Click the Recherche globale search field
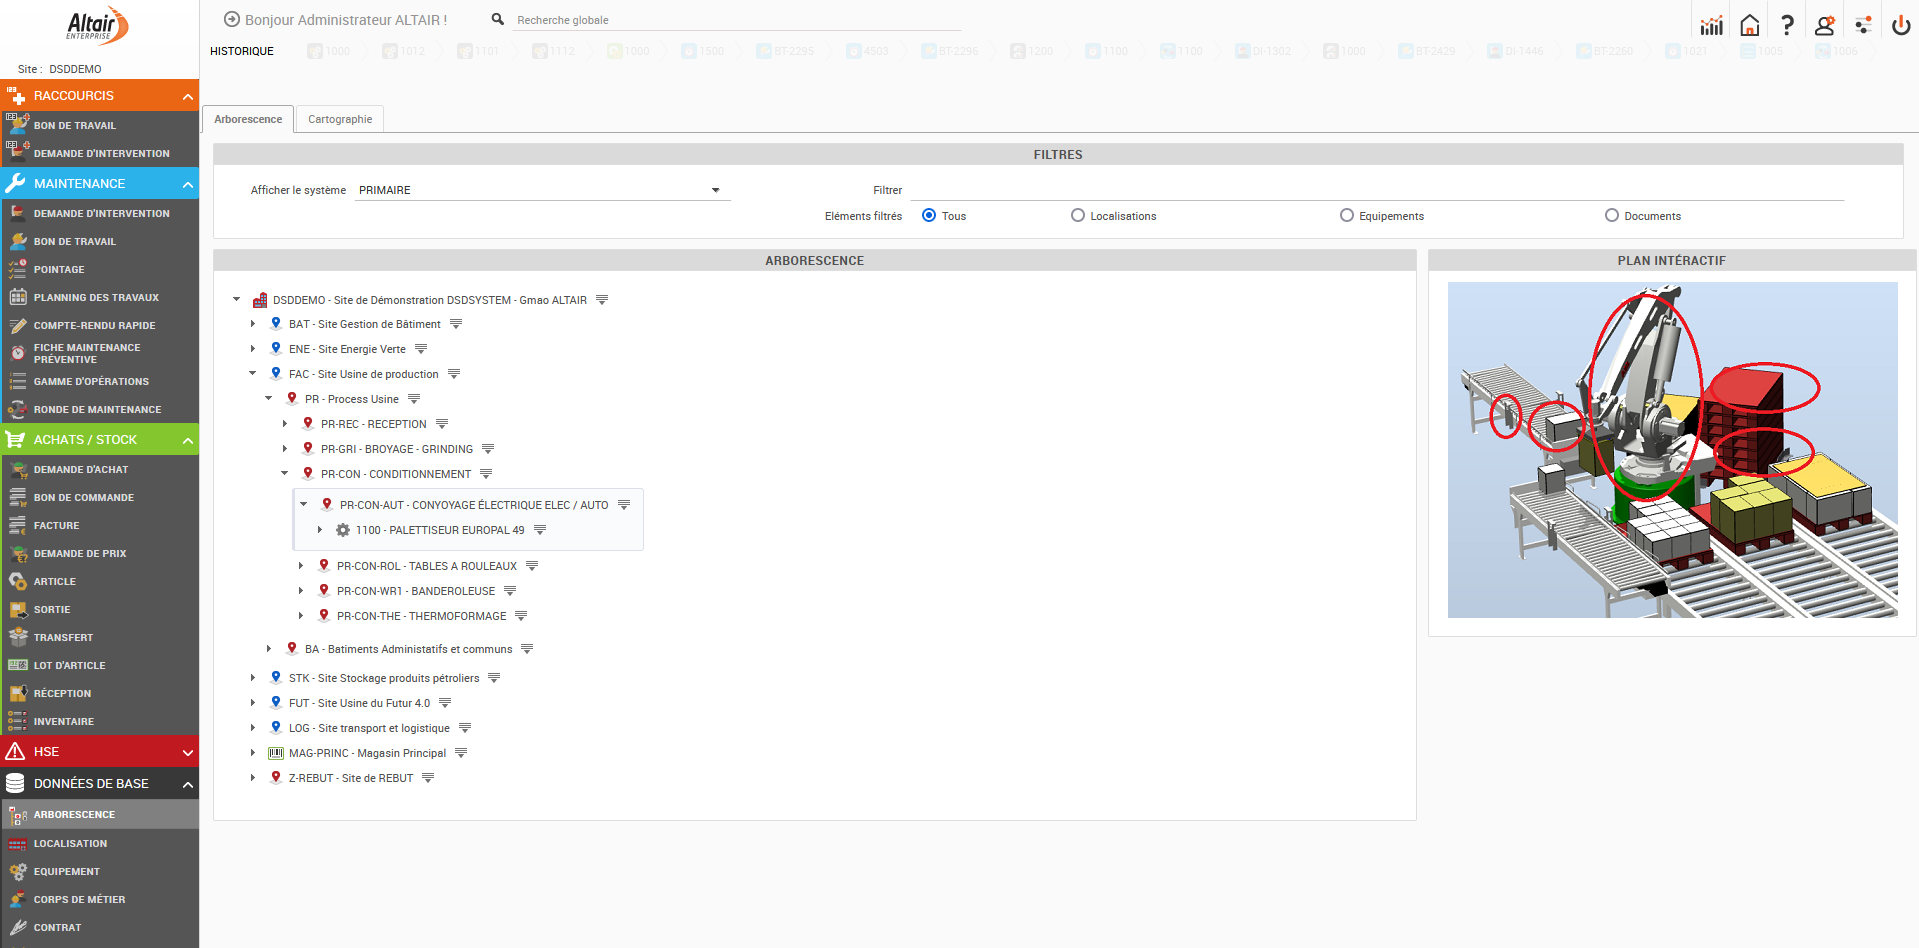 coord(737,20)
